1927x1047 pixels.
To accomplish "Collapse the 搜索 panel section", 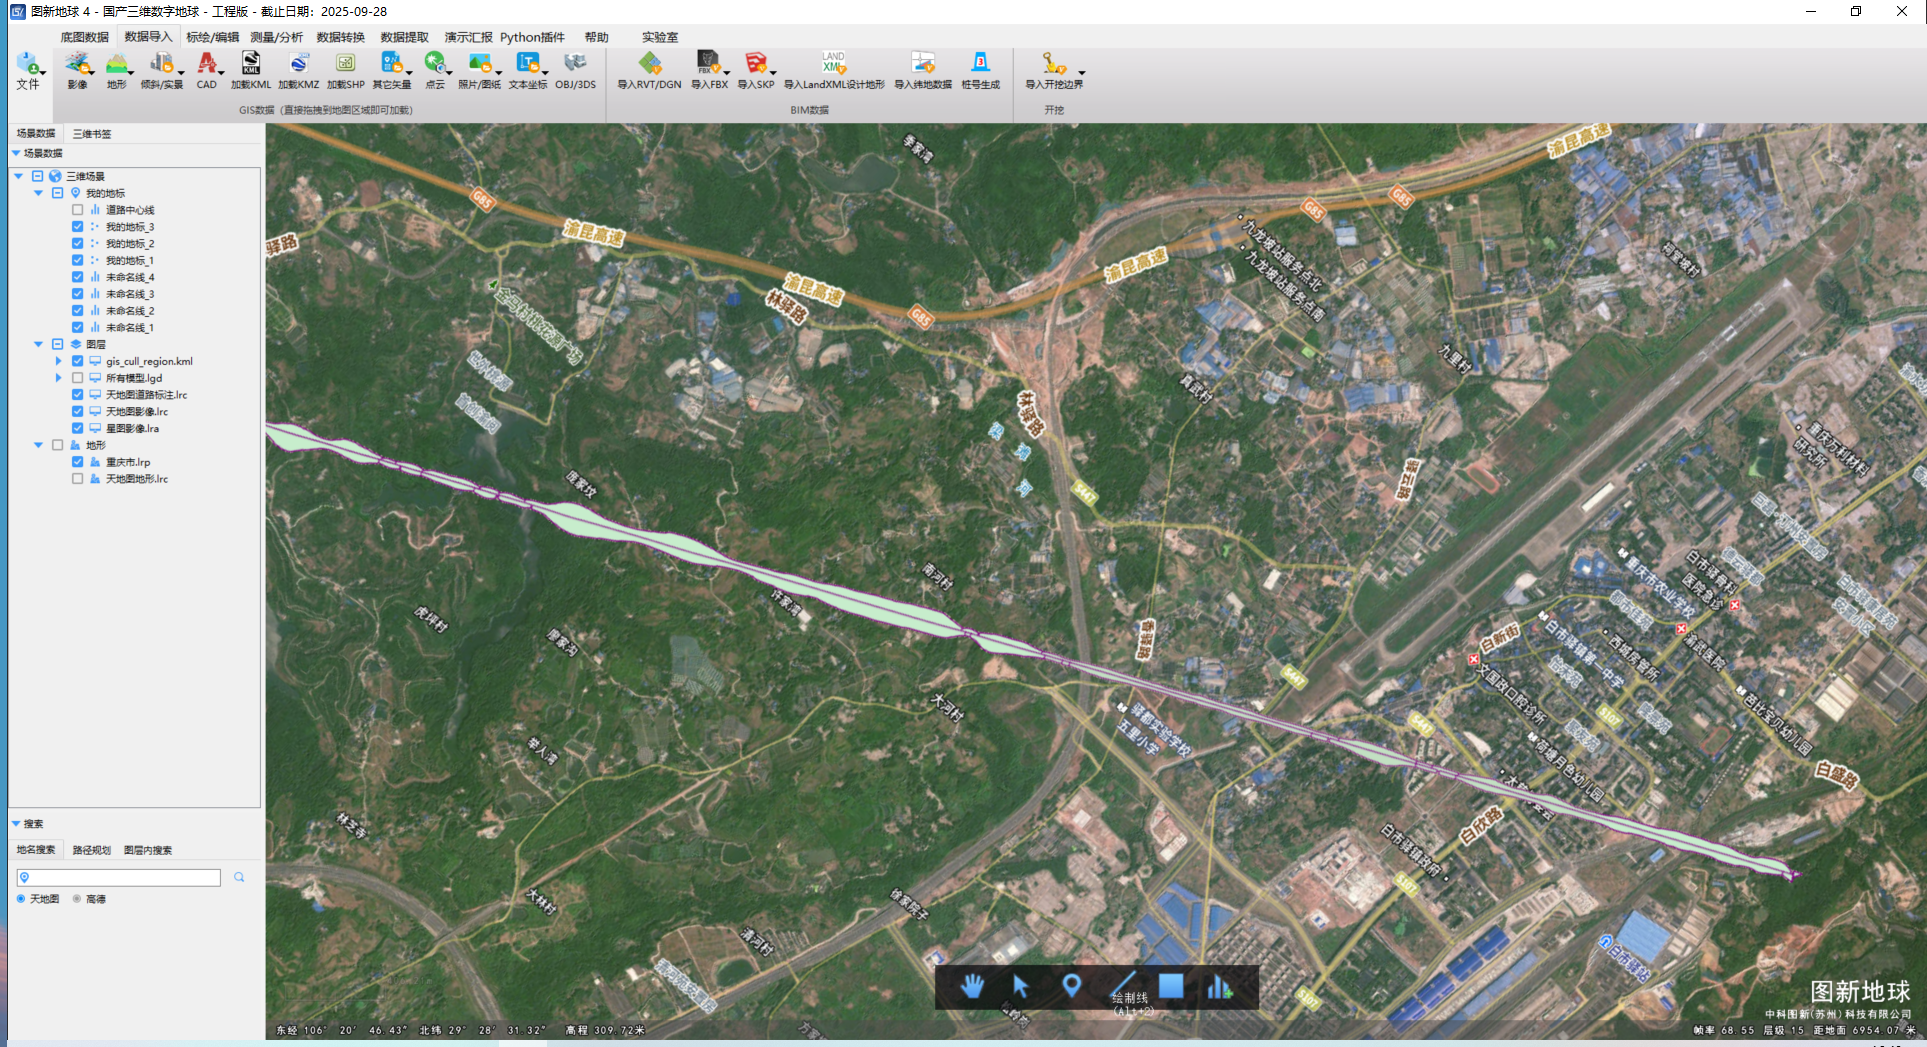I will pos(16,824).
